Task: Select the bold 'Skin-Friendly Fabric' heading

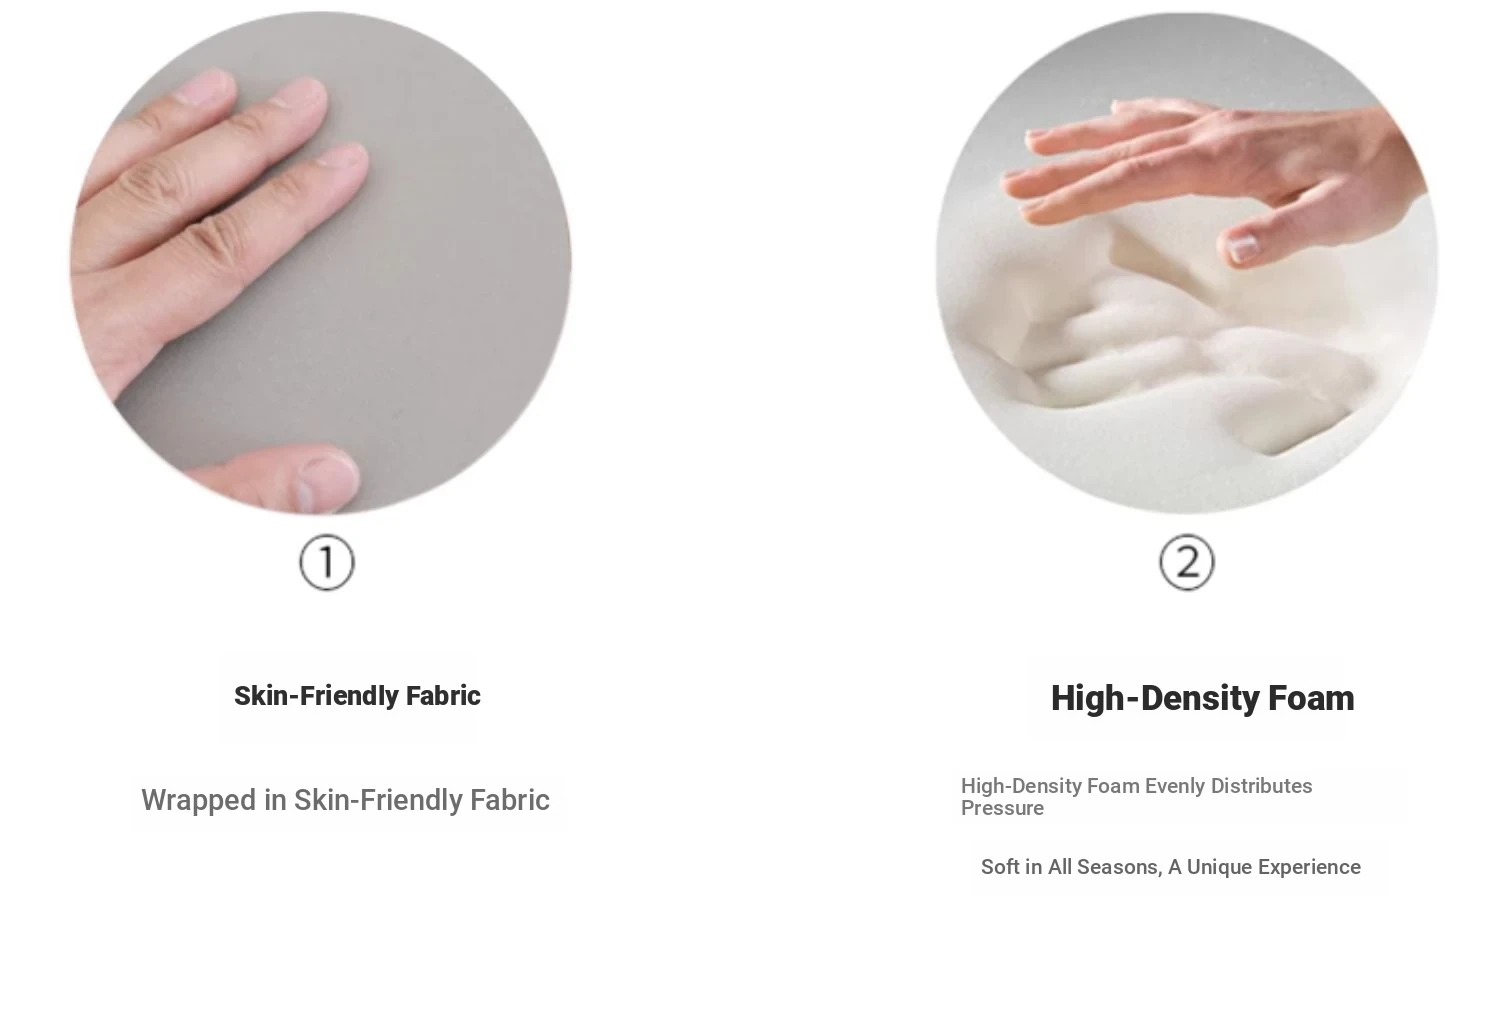Action: tap(357, 696)
